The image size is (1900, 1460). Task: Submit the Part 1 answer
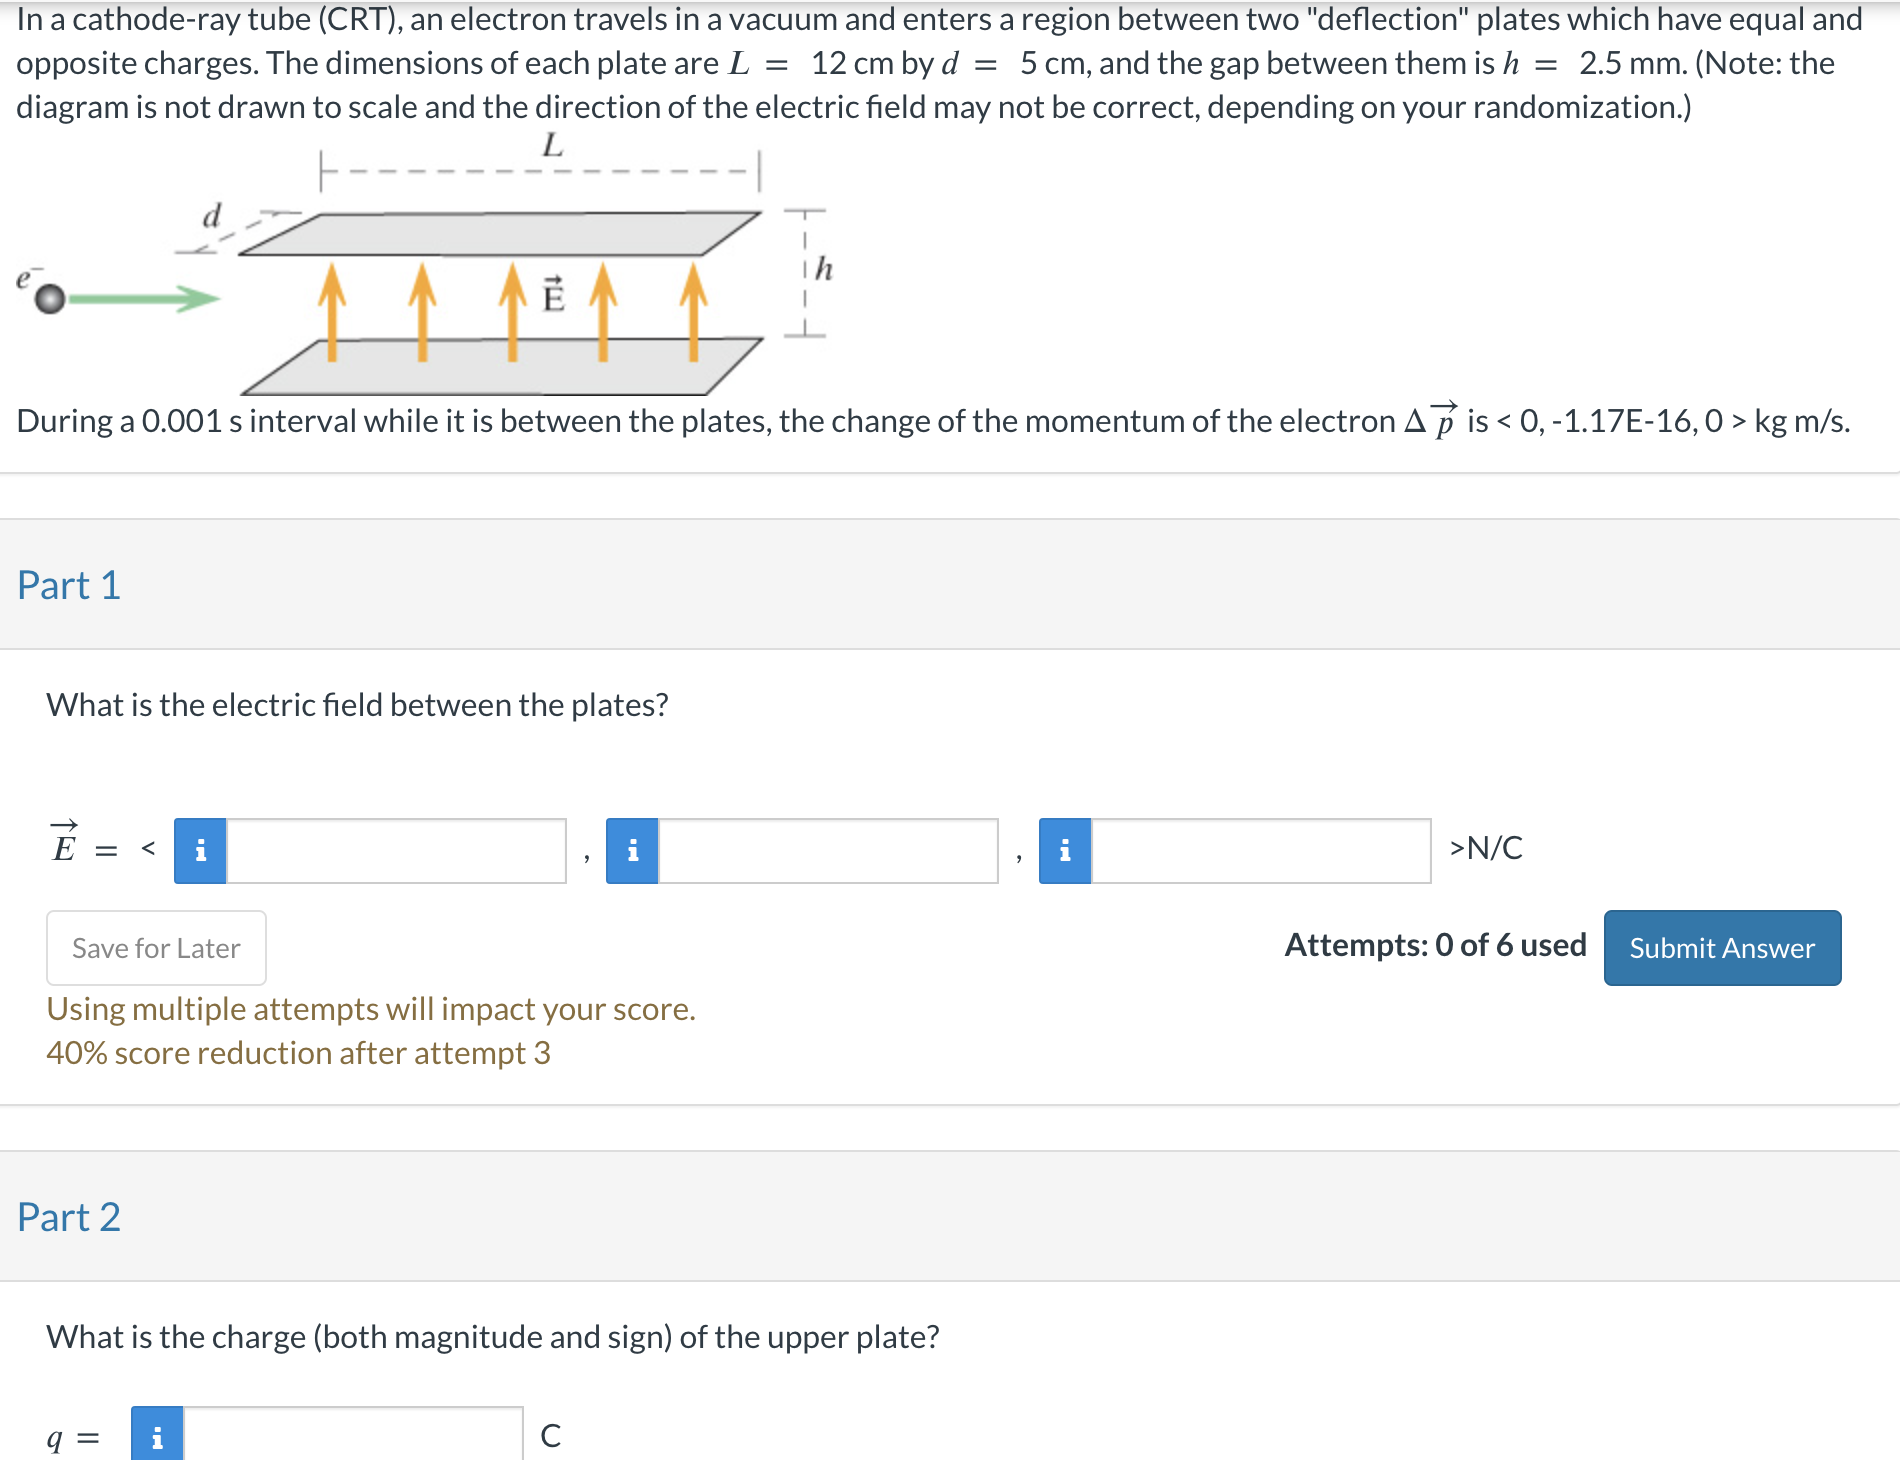1722,948
